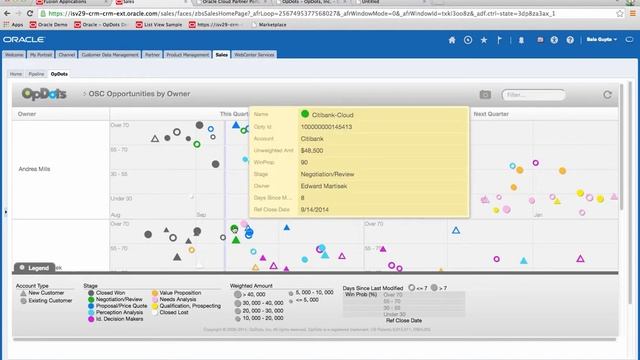Click the Value Proposition orange legend swatch

point(155,293)
